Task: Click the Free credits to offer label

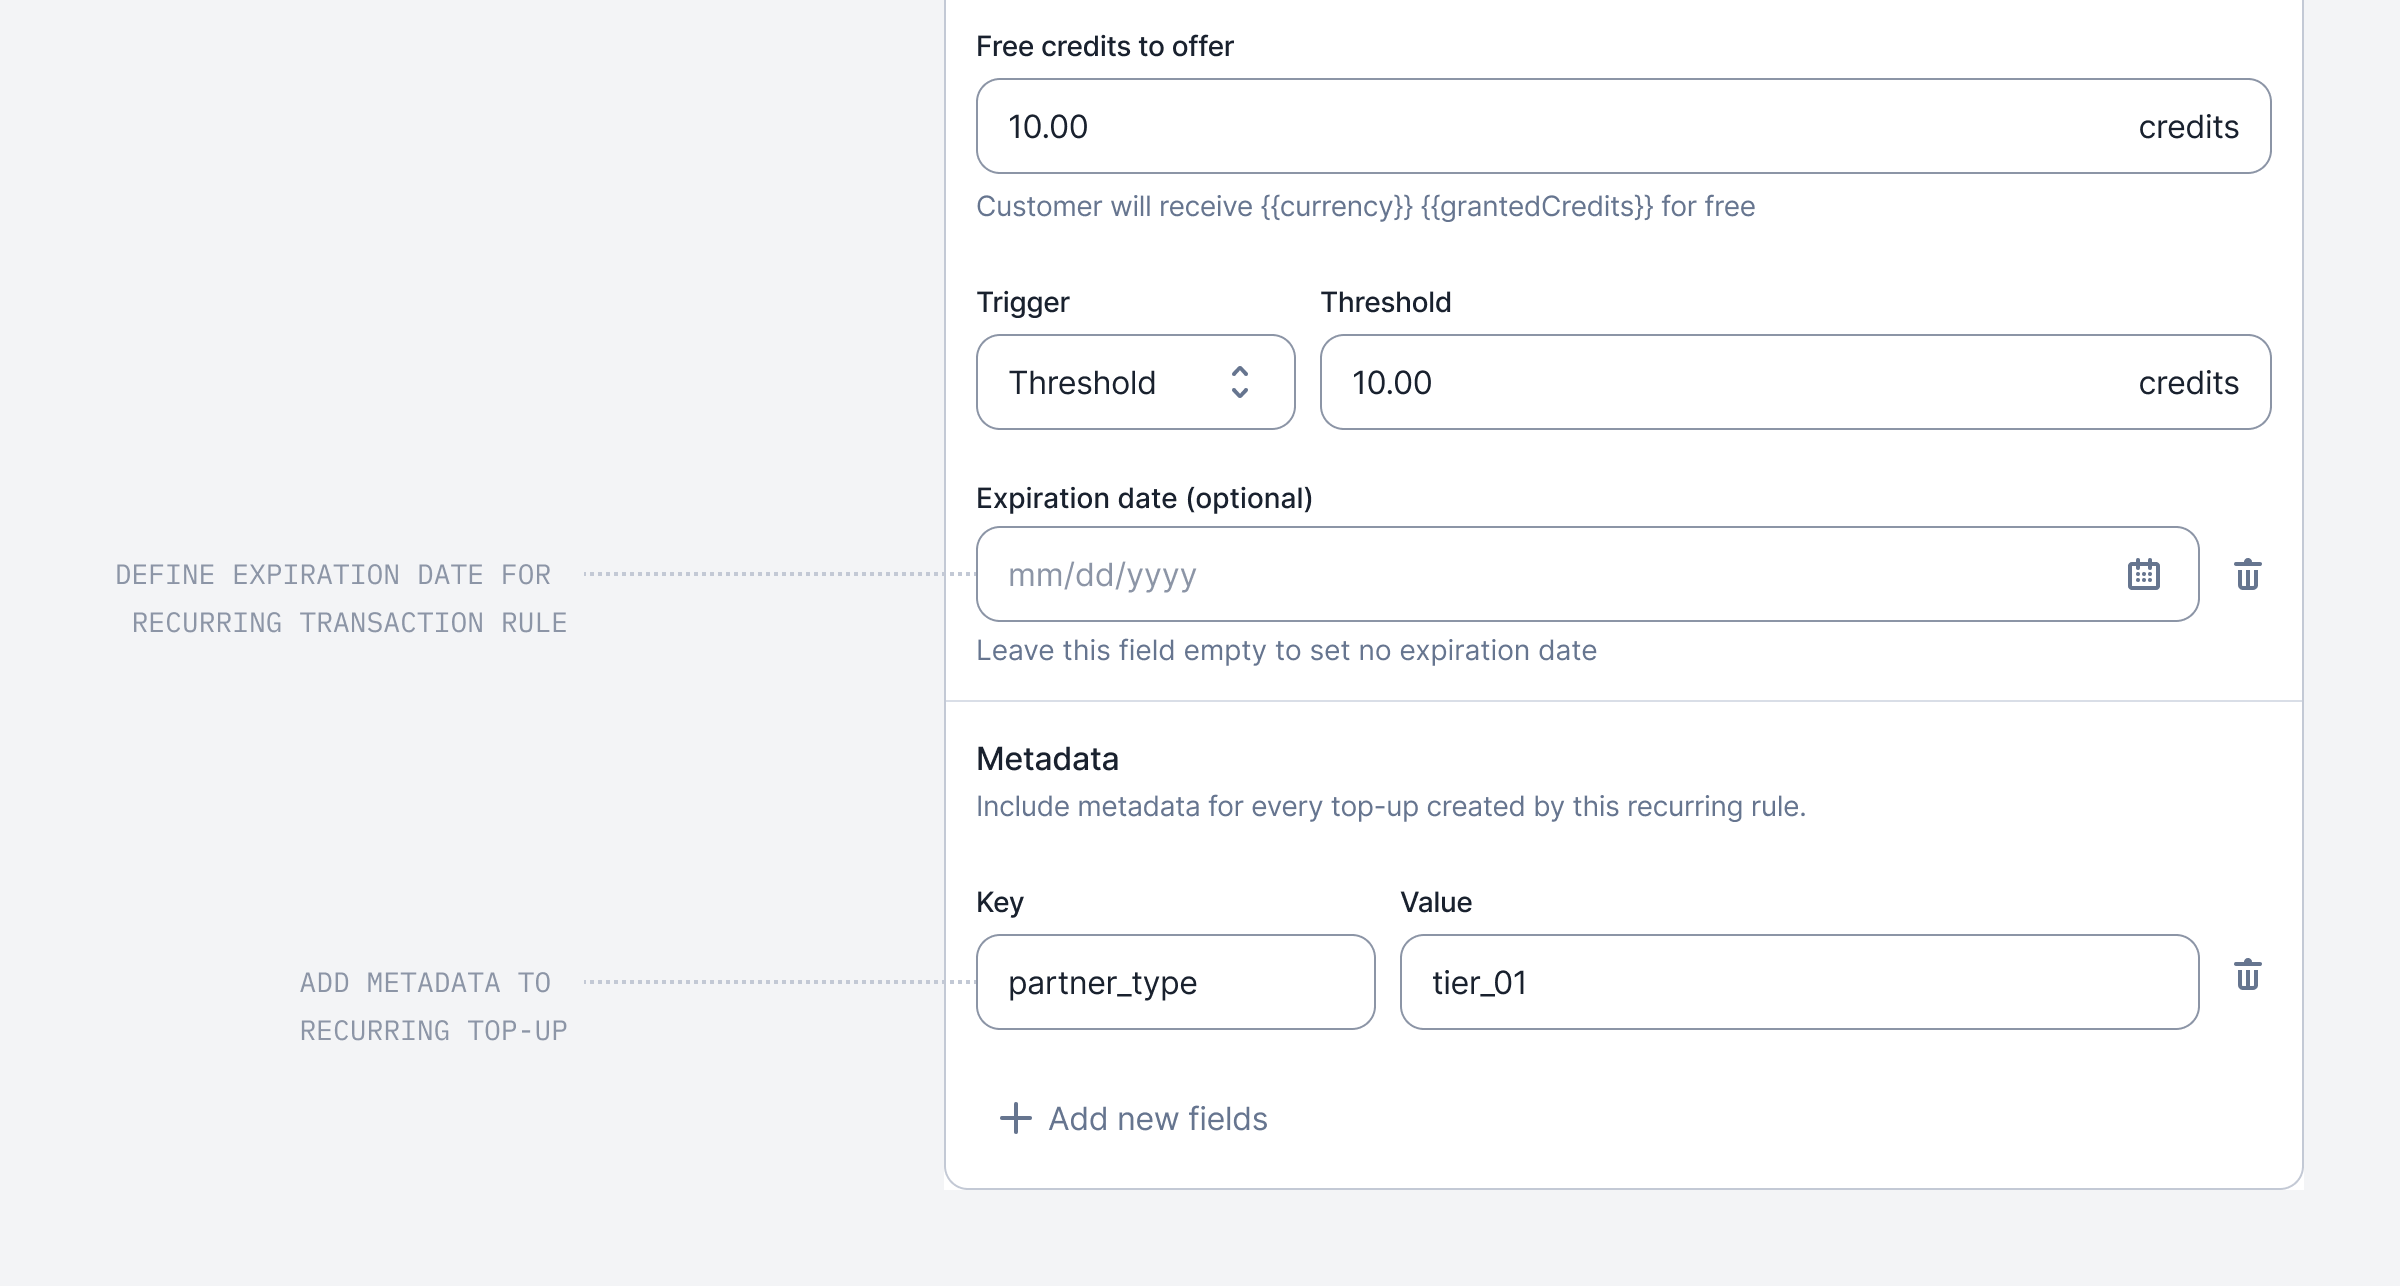Action: pos(1104,46)
